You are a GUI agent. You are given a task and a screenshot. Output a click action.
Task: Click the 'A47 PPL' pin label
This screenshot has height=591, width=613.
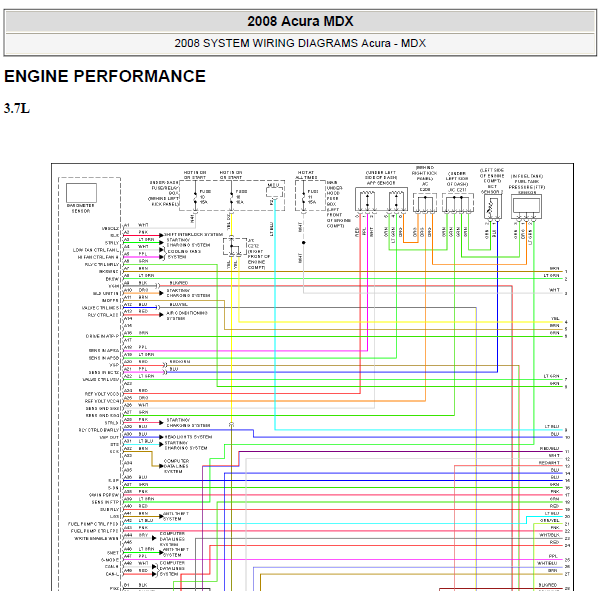pos(136,556)
